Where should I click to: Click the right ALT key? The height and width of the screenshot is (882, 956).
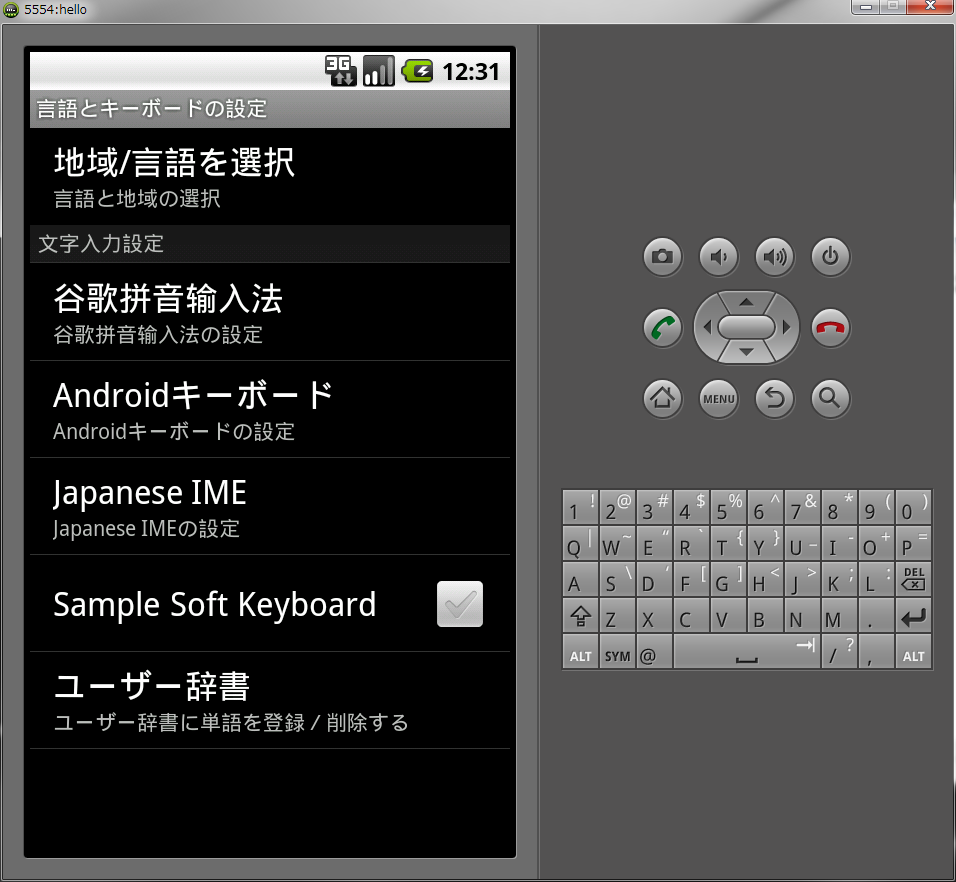[x=913, y=652]
